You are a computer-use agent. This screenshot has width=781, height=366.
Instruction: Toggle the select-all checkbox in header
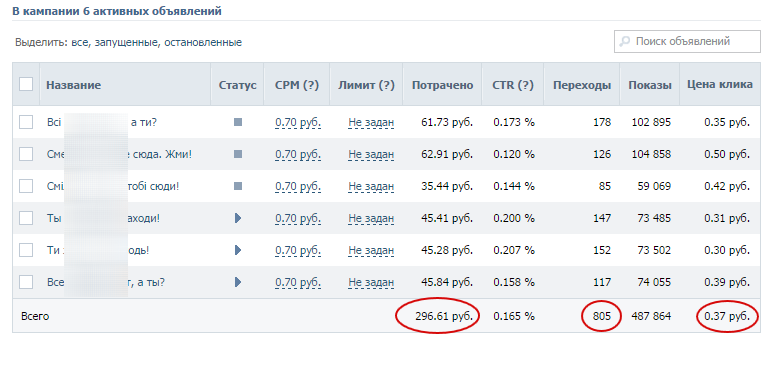(x=26, y=84)
